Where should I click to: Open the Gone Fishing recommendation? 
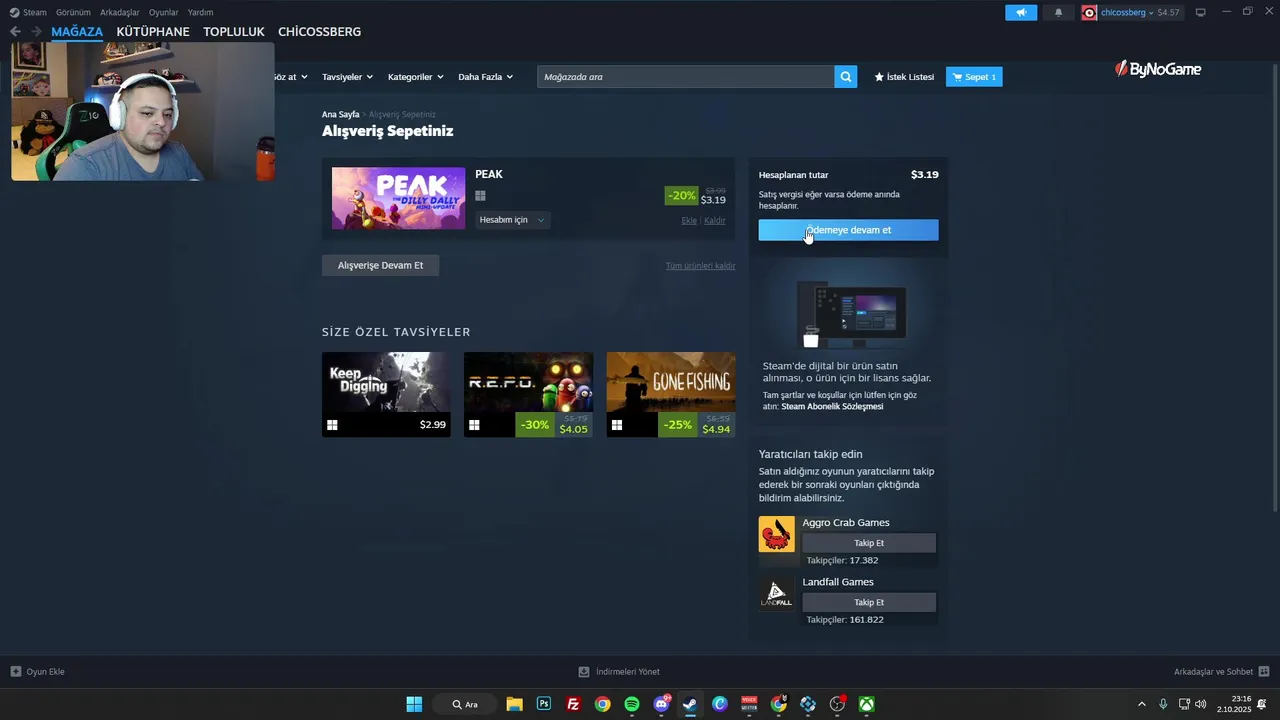coord(671,394)
